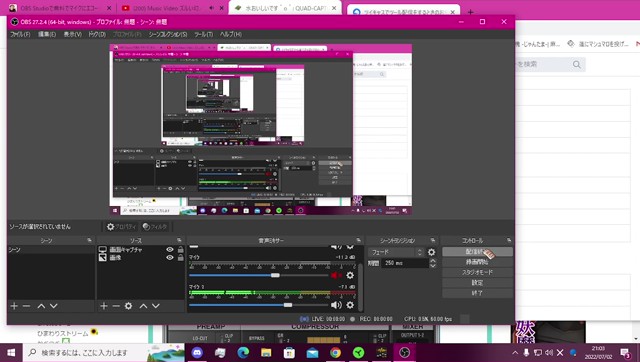
Task: Open notification center in system tray
Action: click(x=625, y=352)
